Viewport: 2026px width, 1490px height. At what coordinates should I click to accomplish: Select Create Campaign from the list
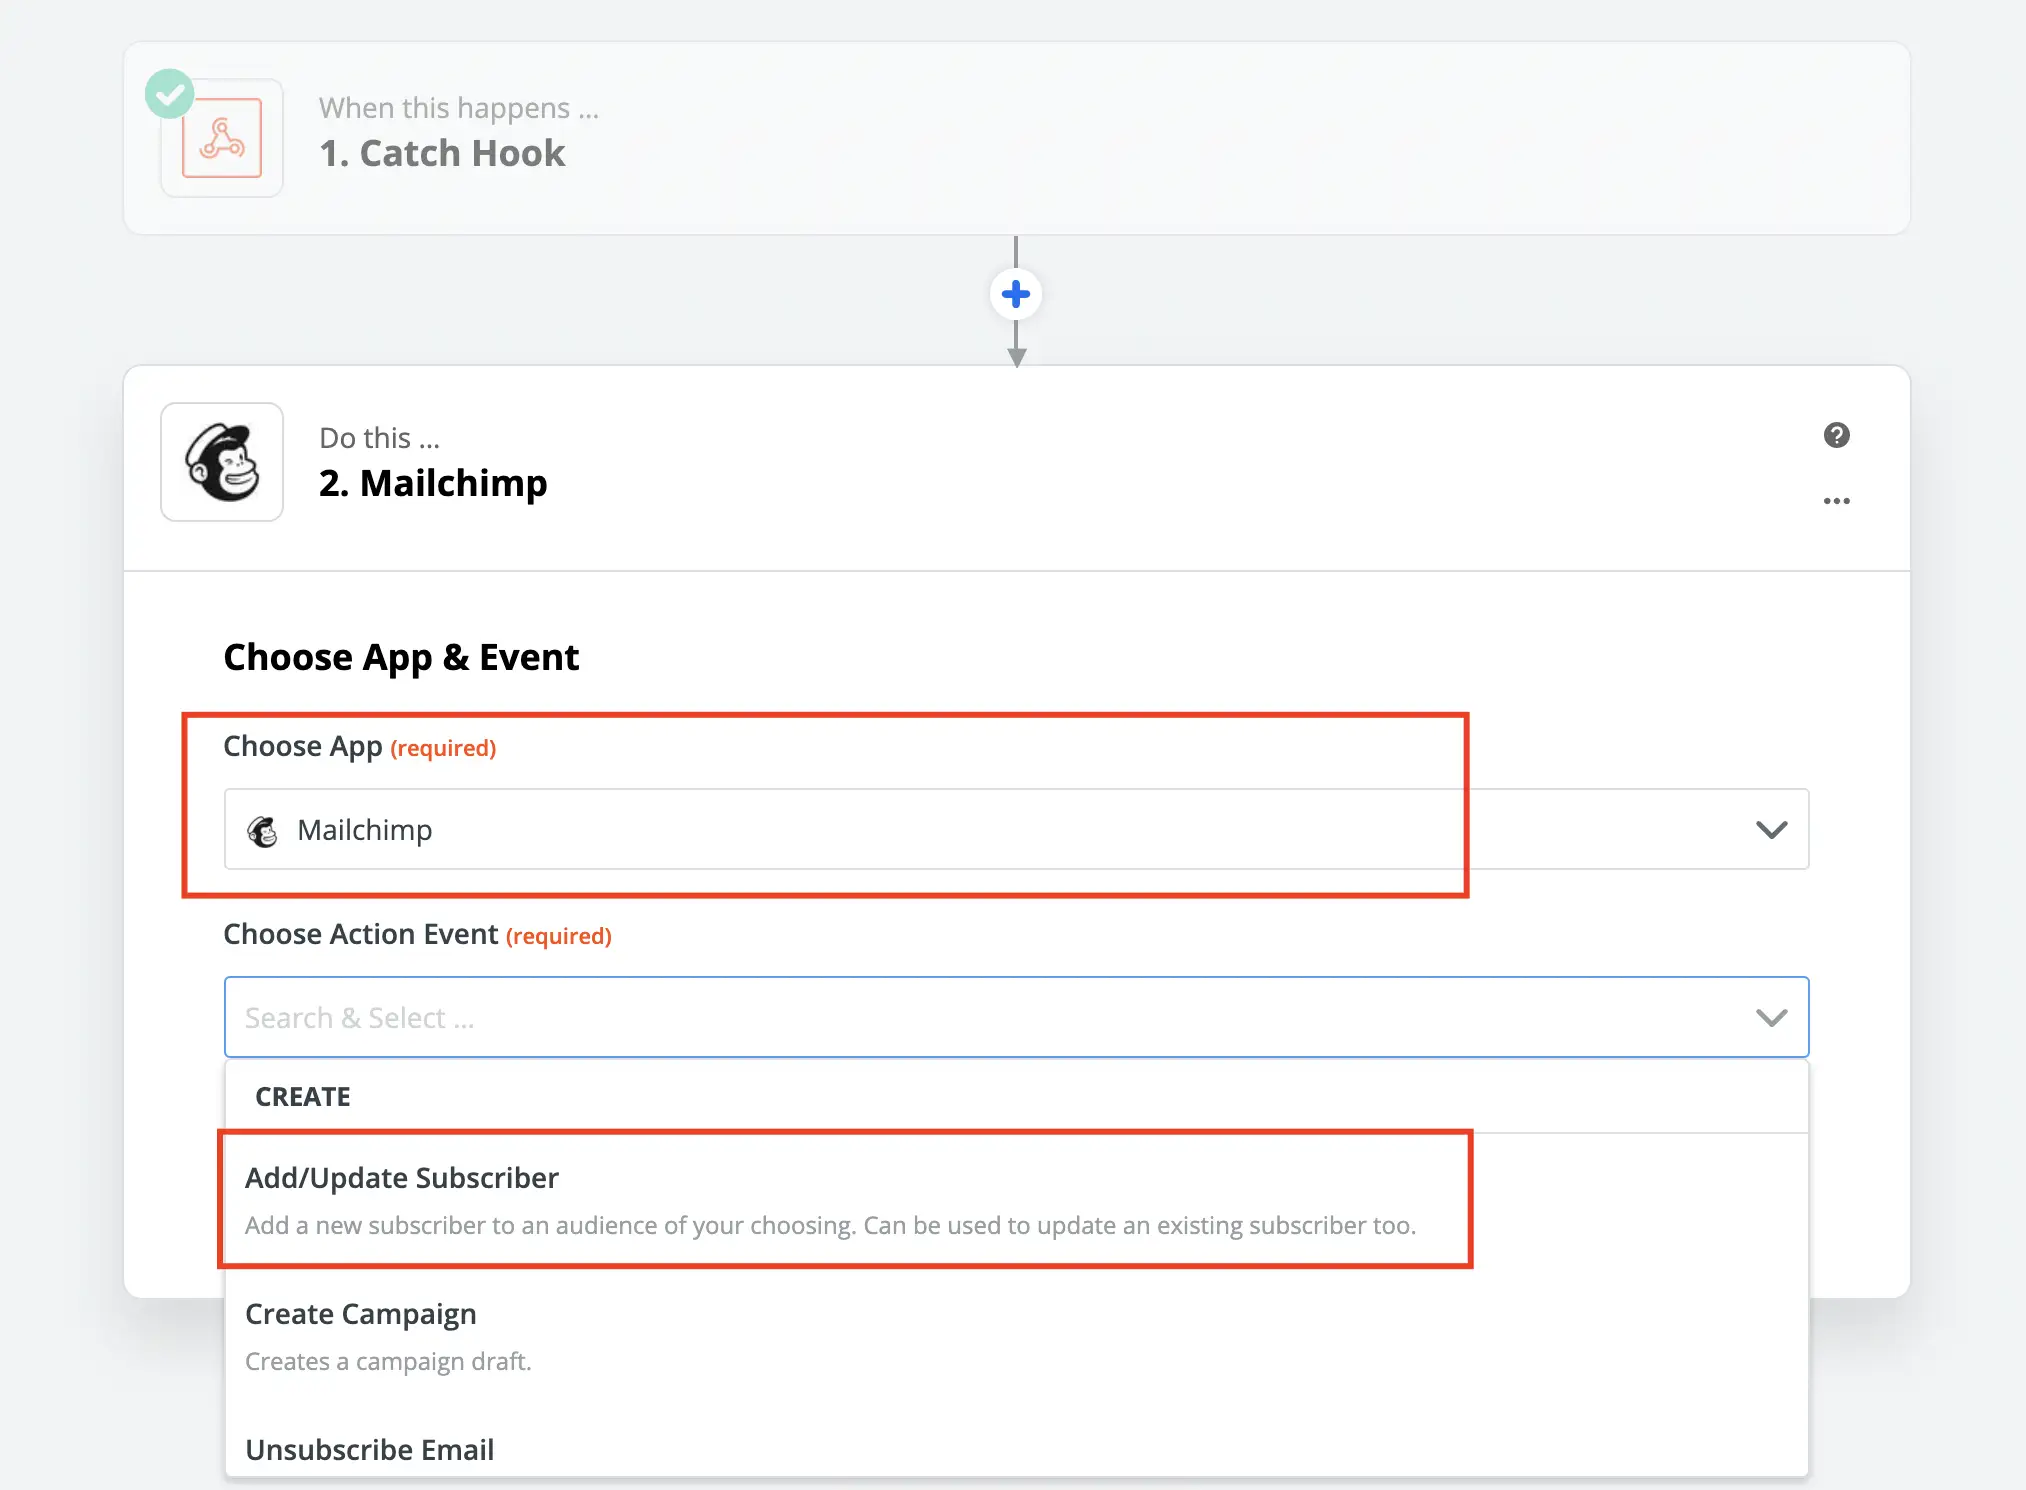[361, 1313]
